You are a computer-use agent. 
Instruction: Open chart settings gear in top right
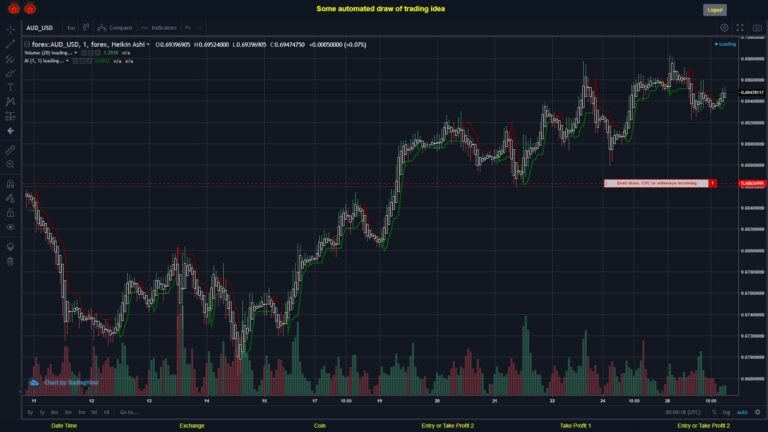[x=724, y=28]
